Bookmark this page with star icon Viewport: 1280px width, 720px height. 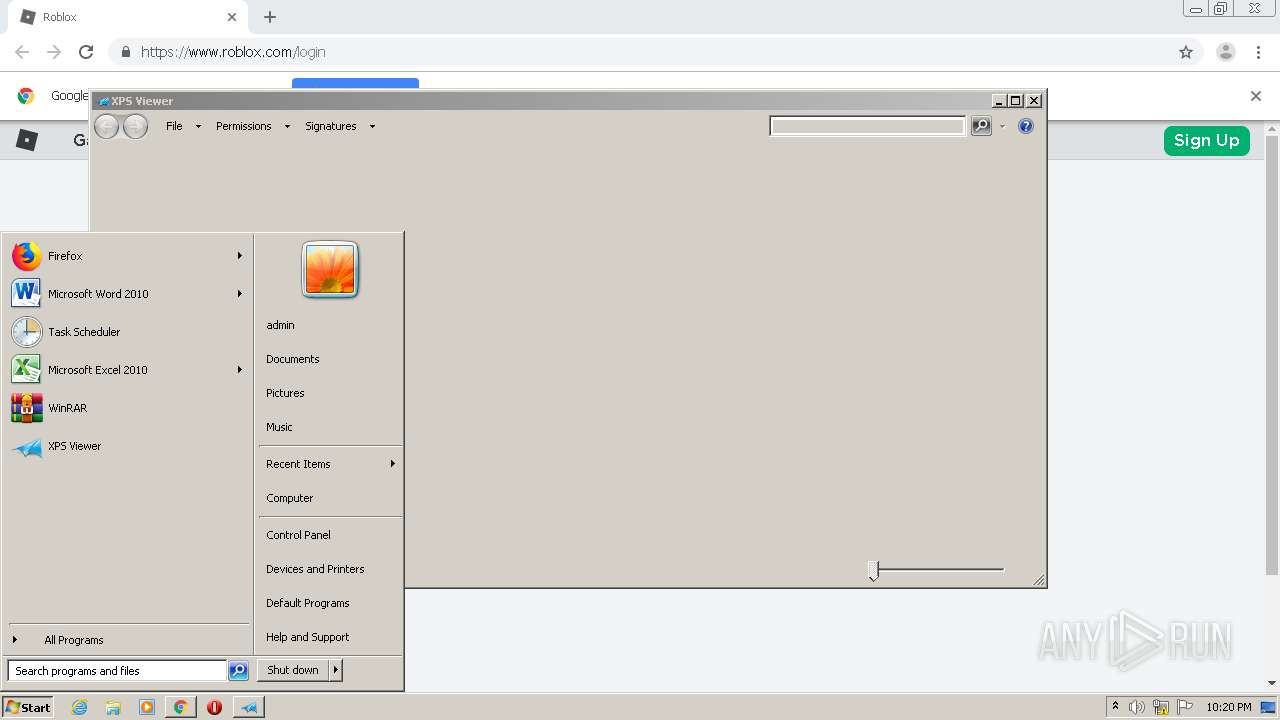click(1186, 52)
